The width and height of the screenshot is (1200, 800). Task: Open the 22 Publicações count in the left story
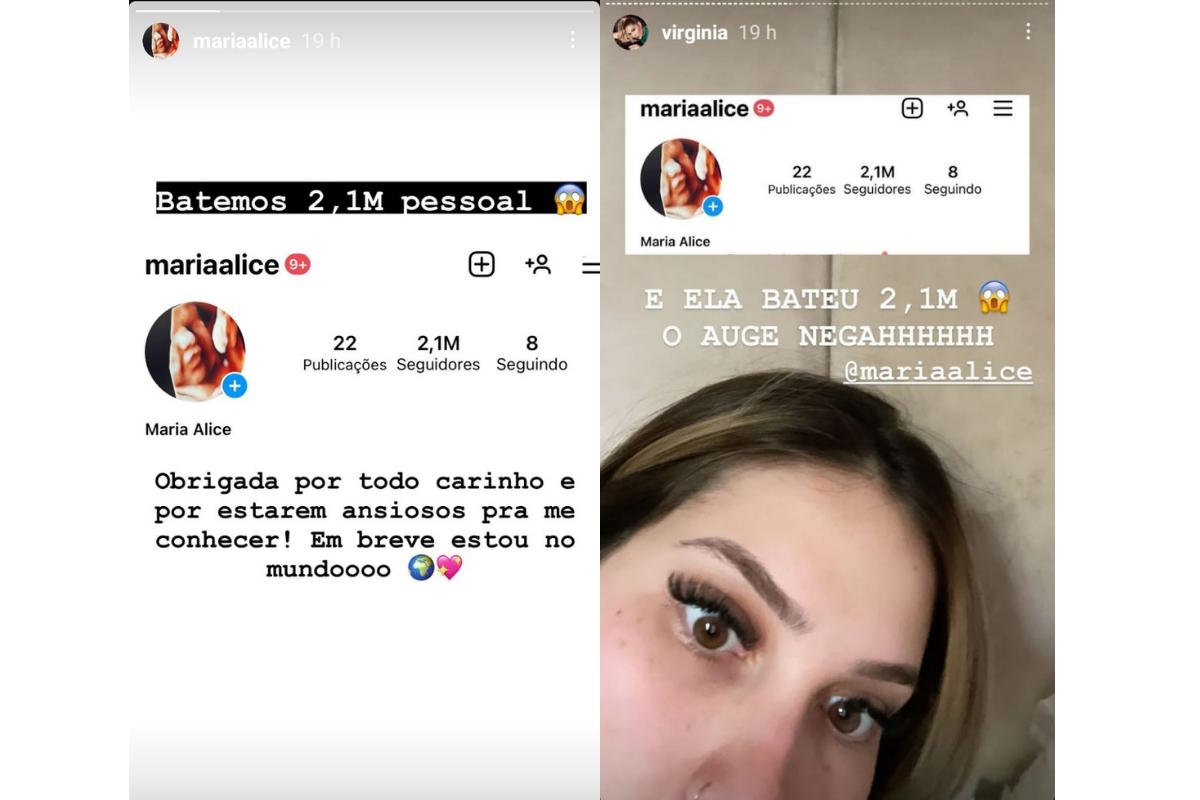point(345,353)
